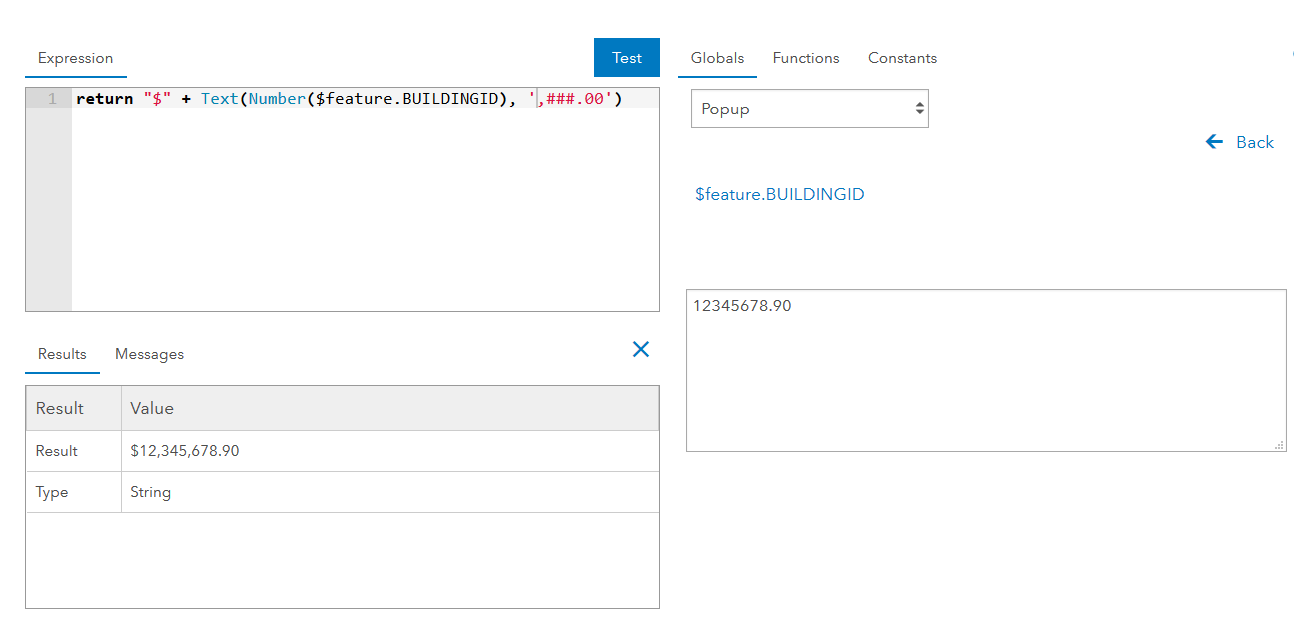
Task: Click line number 1 in the editor gutter
Action: point(52,99)
